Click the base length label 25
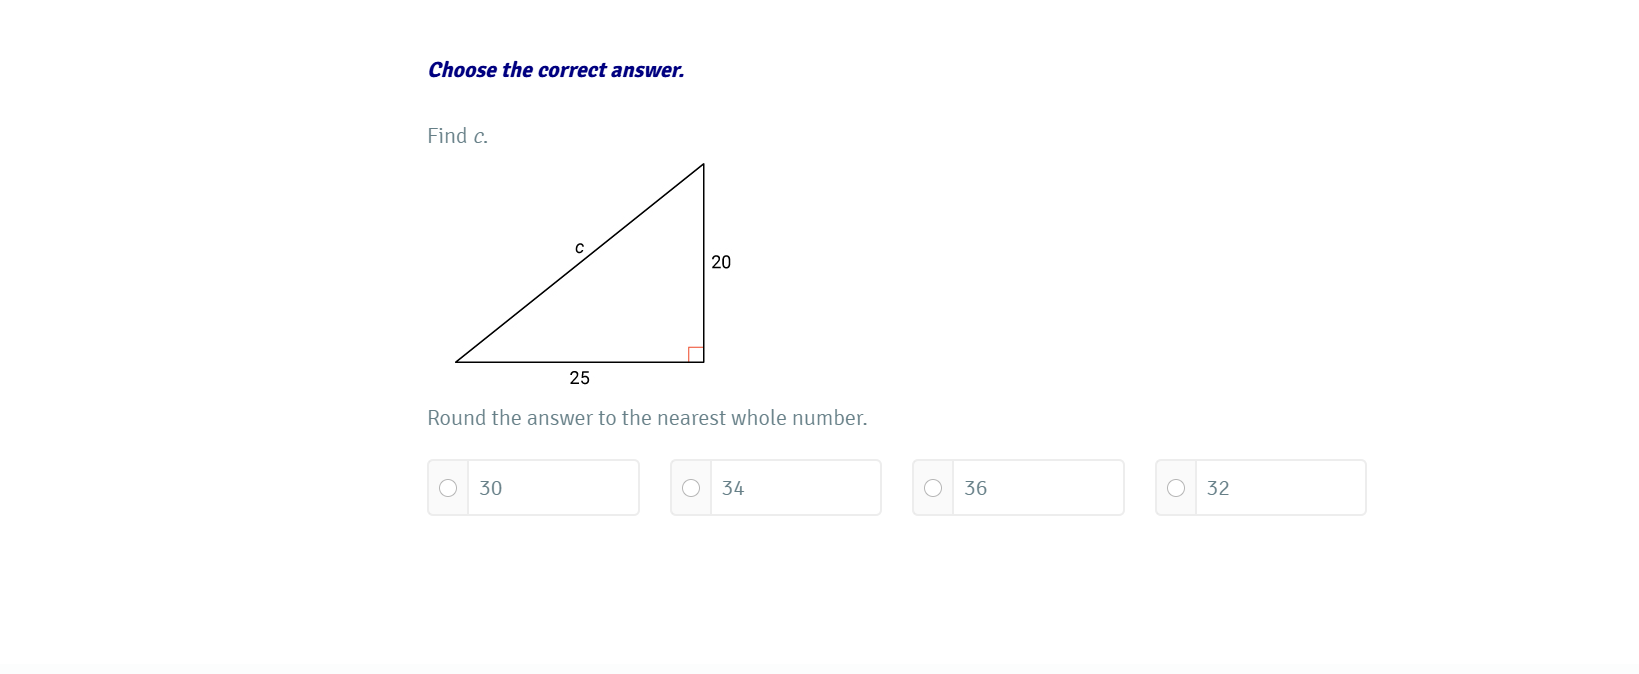1639x674 pixels. pos(580,378)
